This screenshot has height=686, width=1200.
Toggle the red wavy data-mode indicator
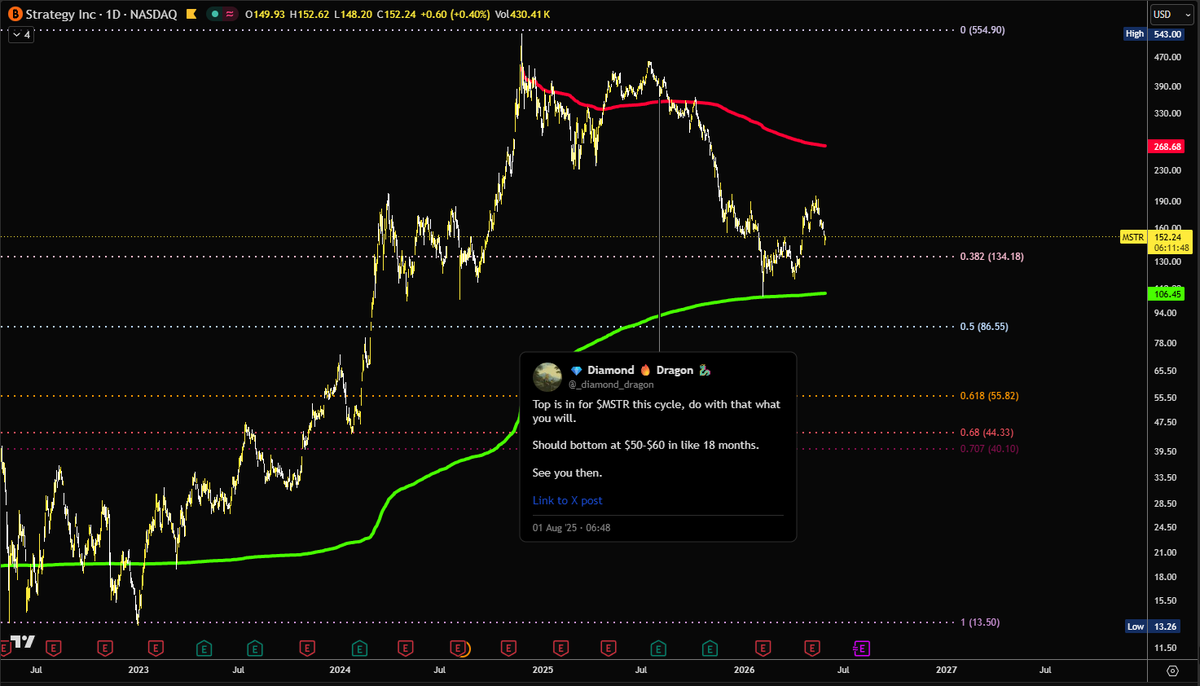tap(232, 15)
